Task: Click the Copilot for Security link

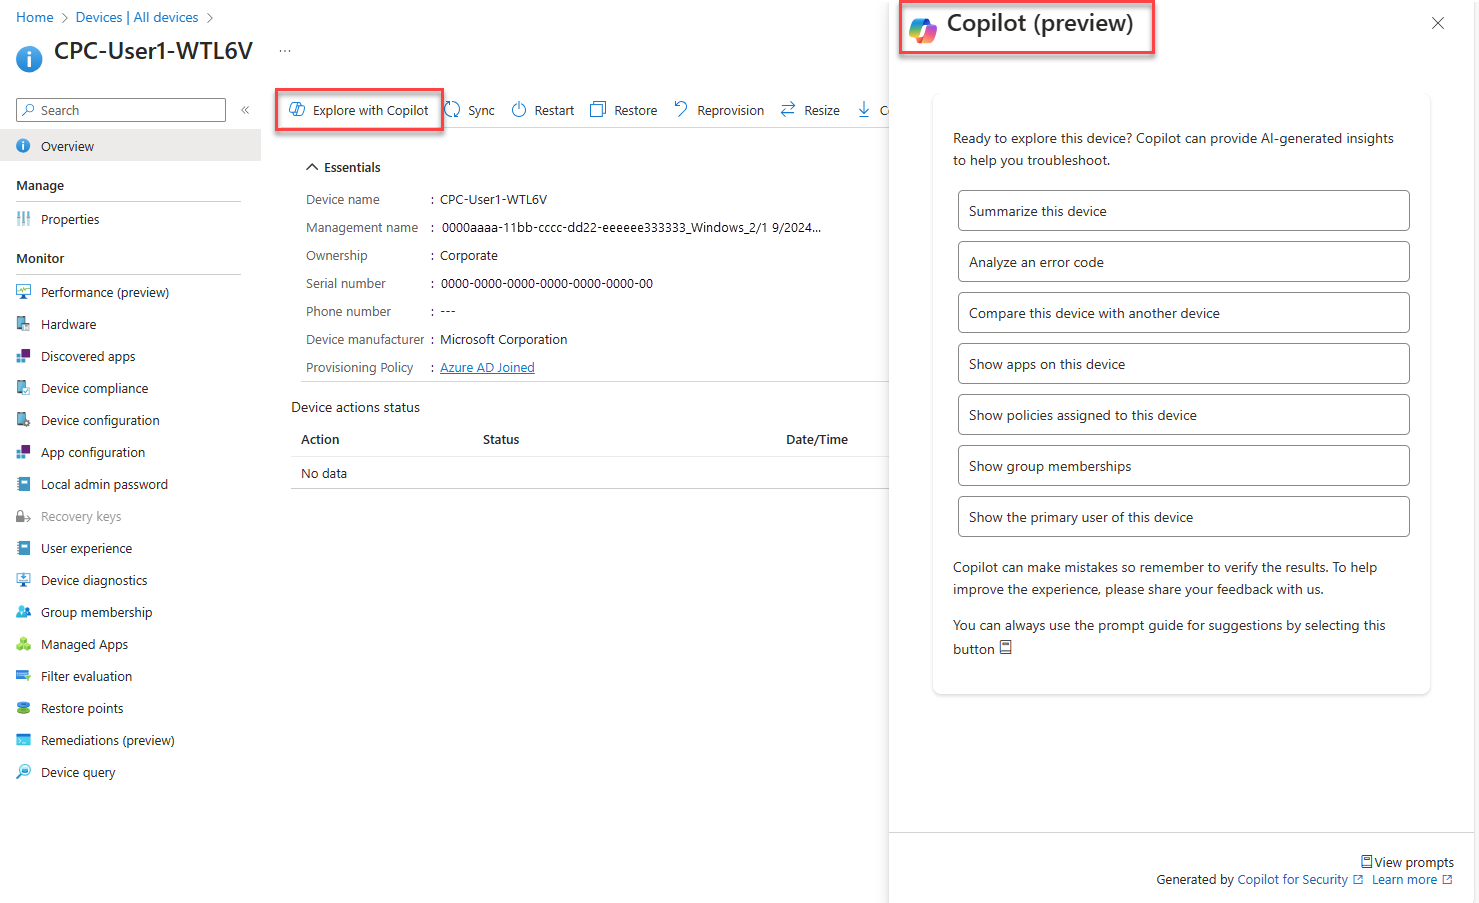Action: pyautogui.click(x=1292, y=880)
